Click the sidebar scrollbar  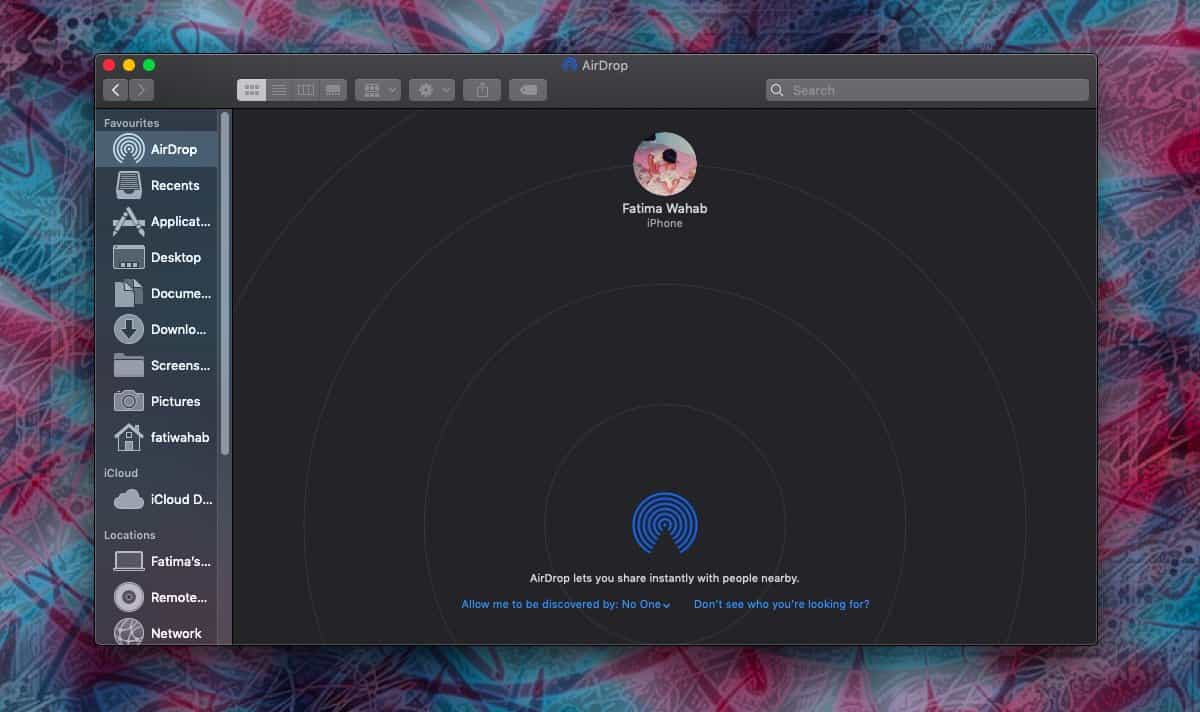(225, 283)
